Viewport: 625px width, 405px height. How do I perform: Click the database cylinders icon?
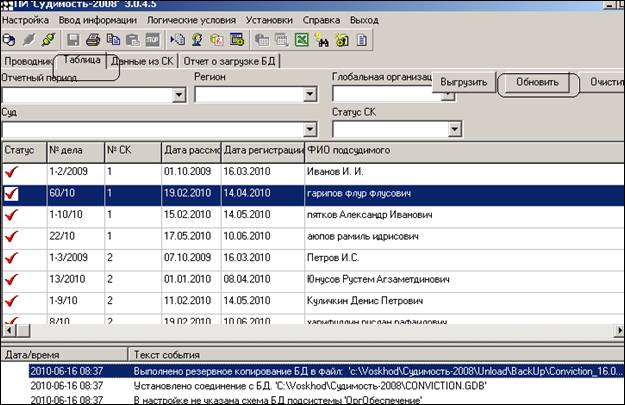[x=9, y=40]
